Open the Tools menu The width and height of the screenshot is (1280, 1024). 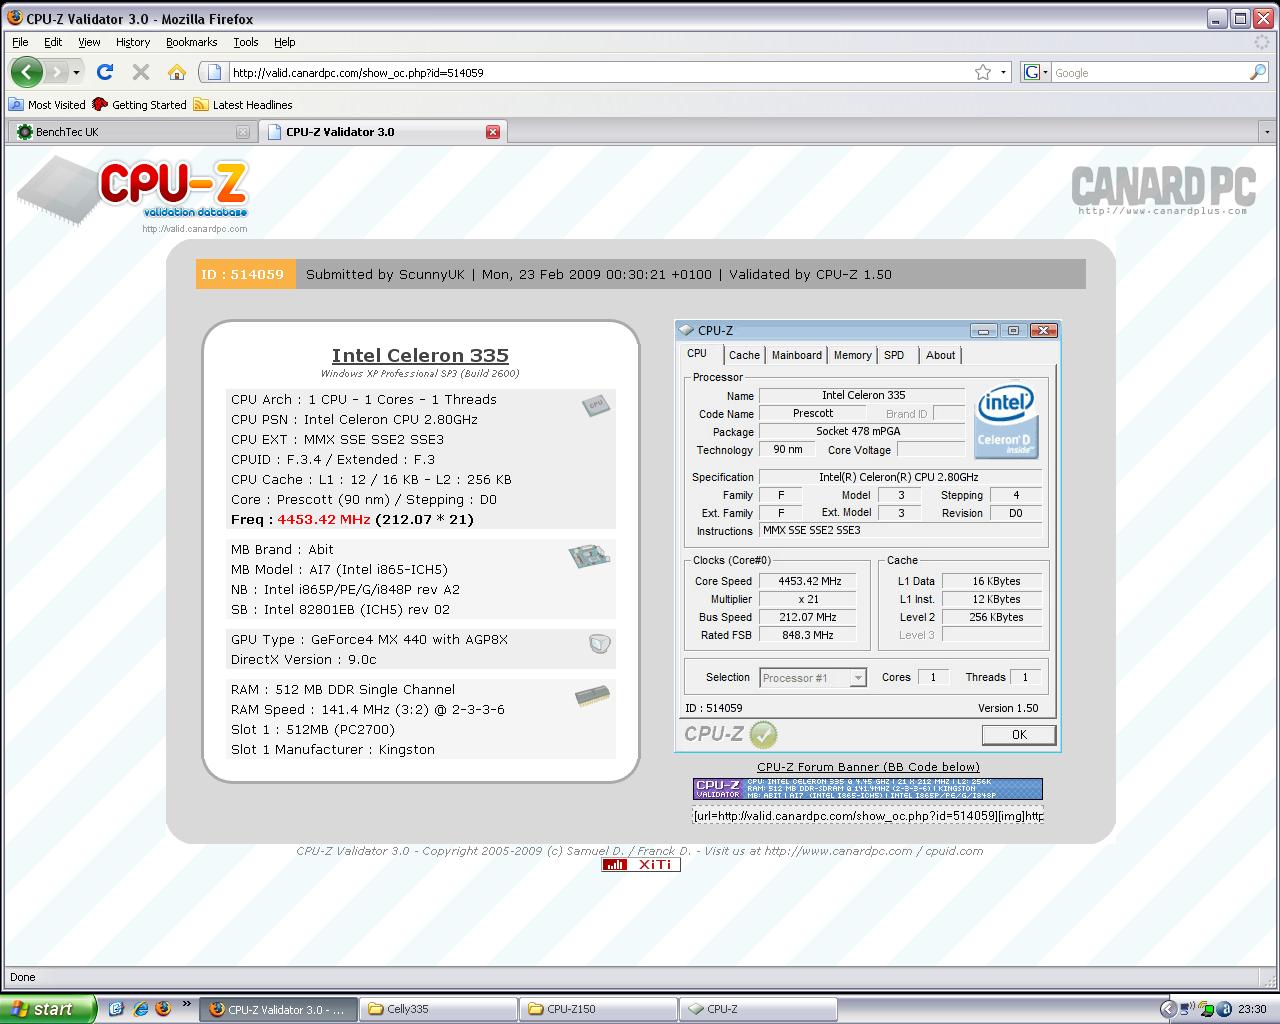[x=245, y=42]
